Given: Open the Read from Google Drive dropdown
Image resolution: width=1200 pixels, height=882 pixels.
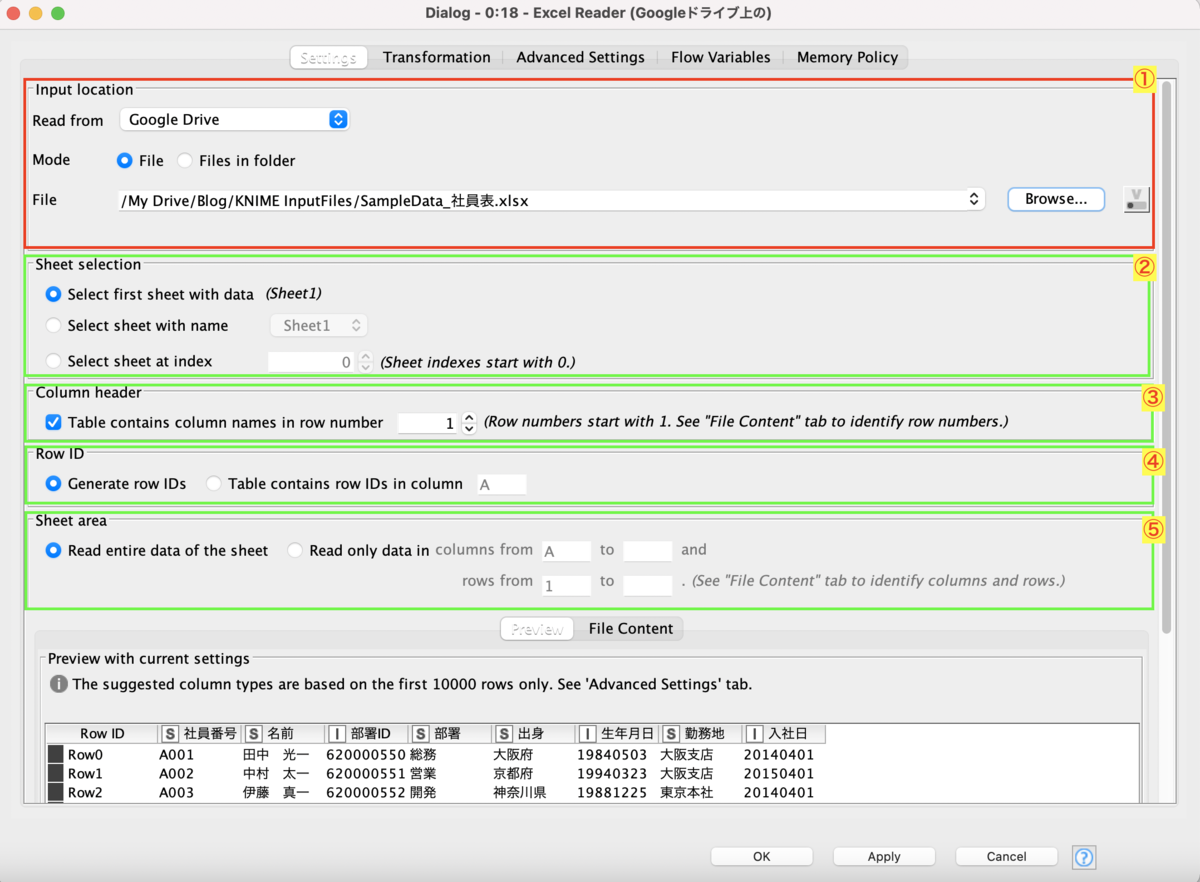Looking at the screenshot, I should (x=235, y=119).
